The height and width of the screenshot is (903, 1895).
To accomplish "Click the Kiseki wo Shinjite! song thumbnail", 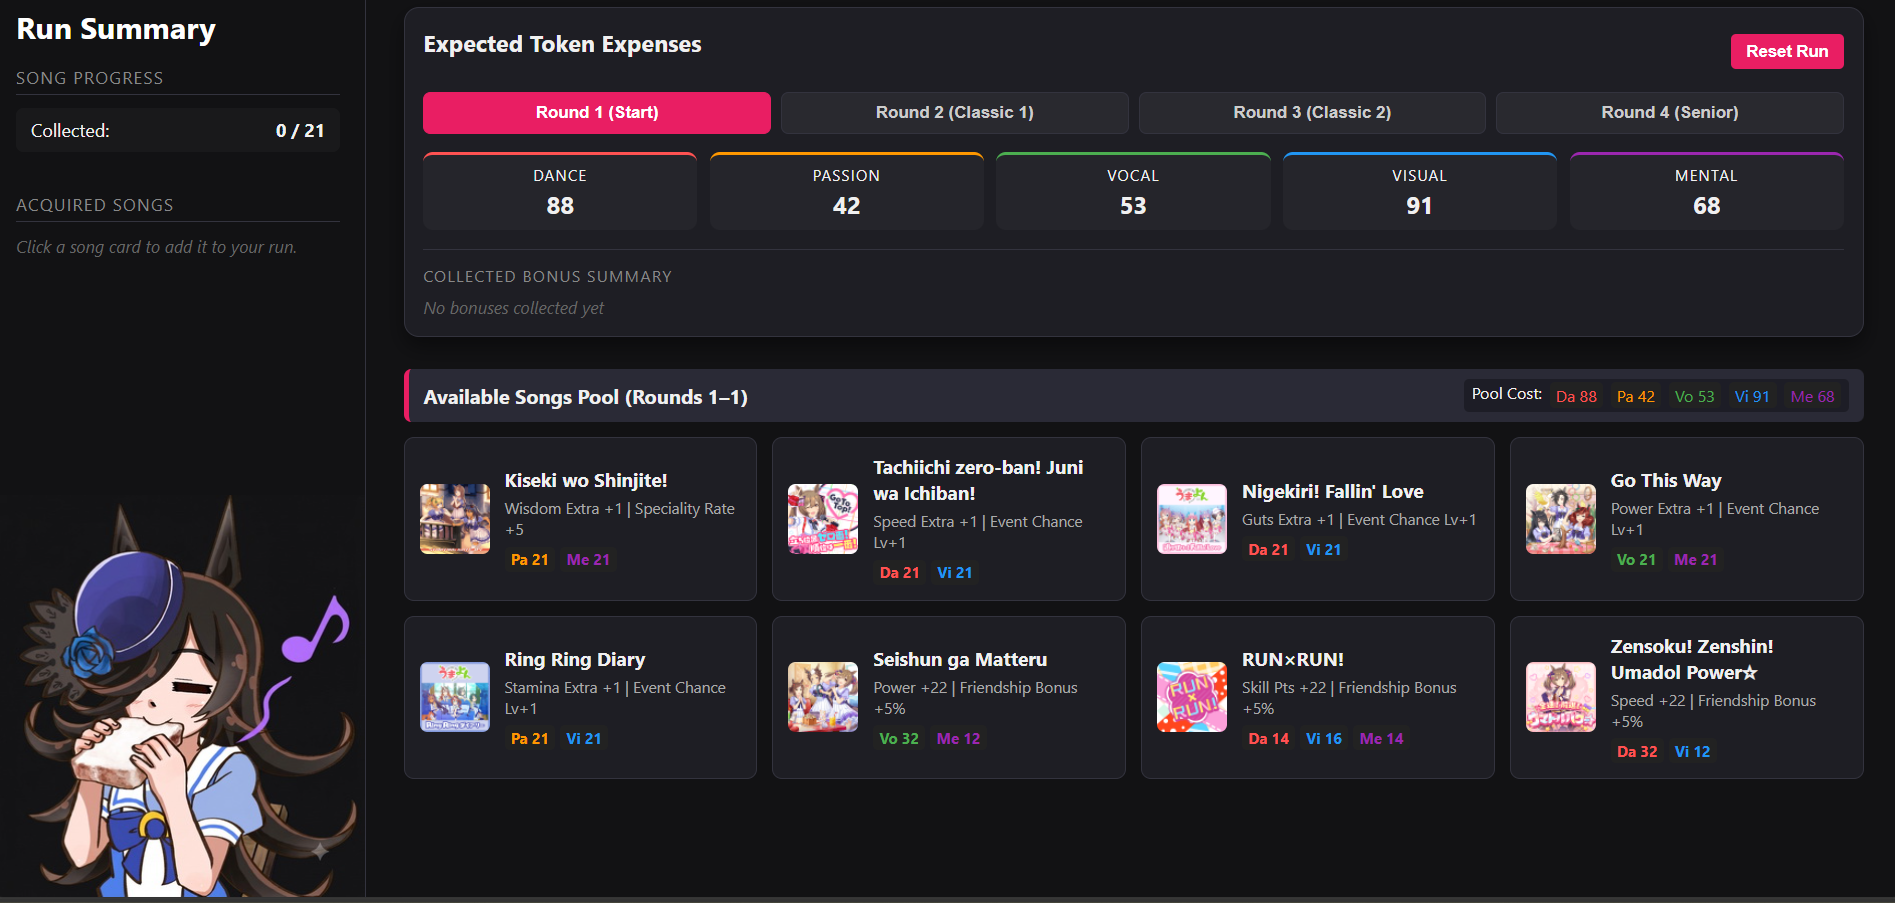I will point(455,519).
